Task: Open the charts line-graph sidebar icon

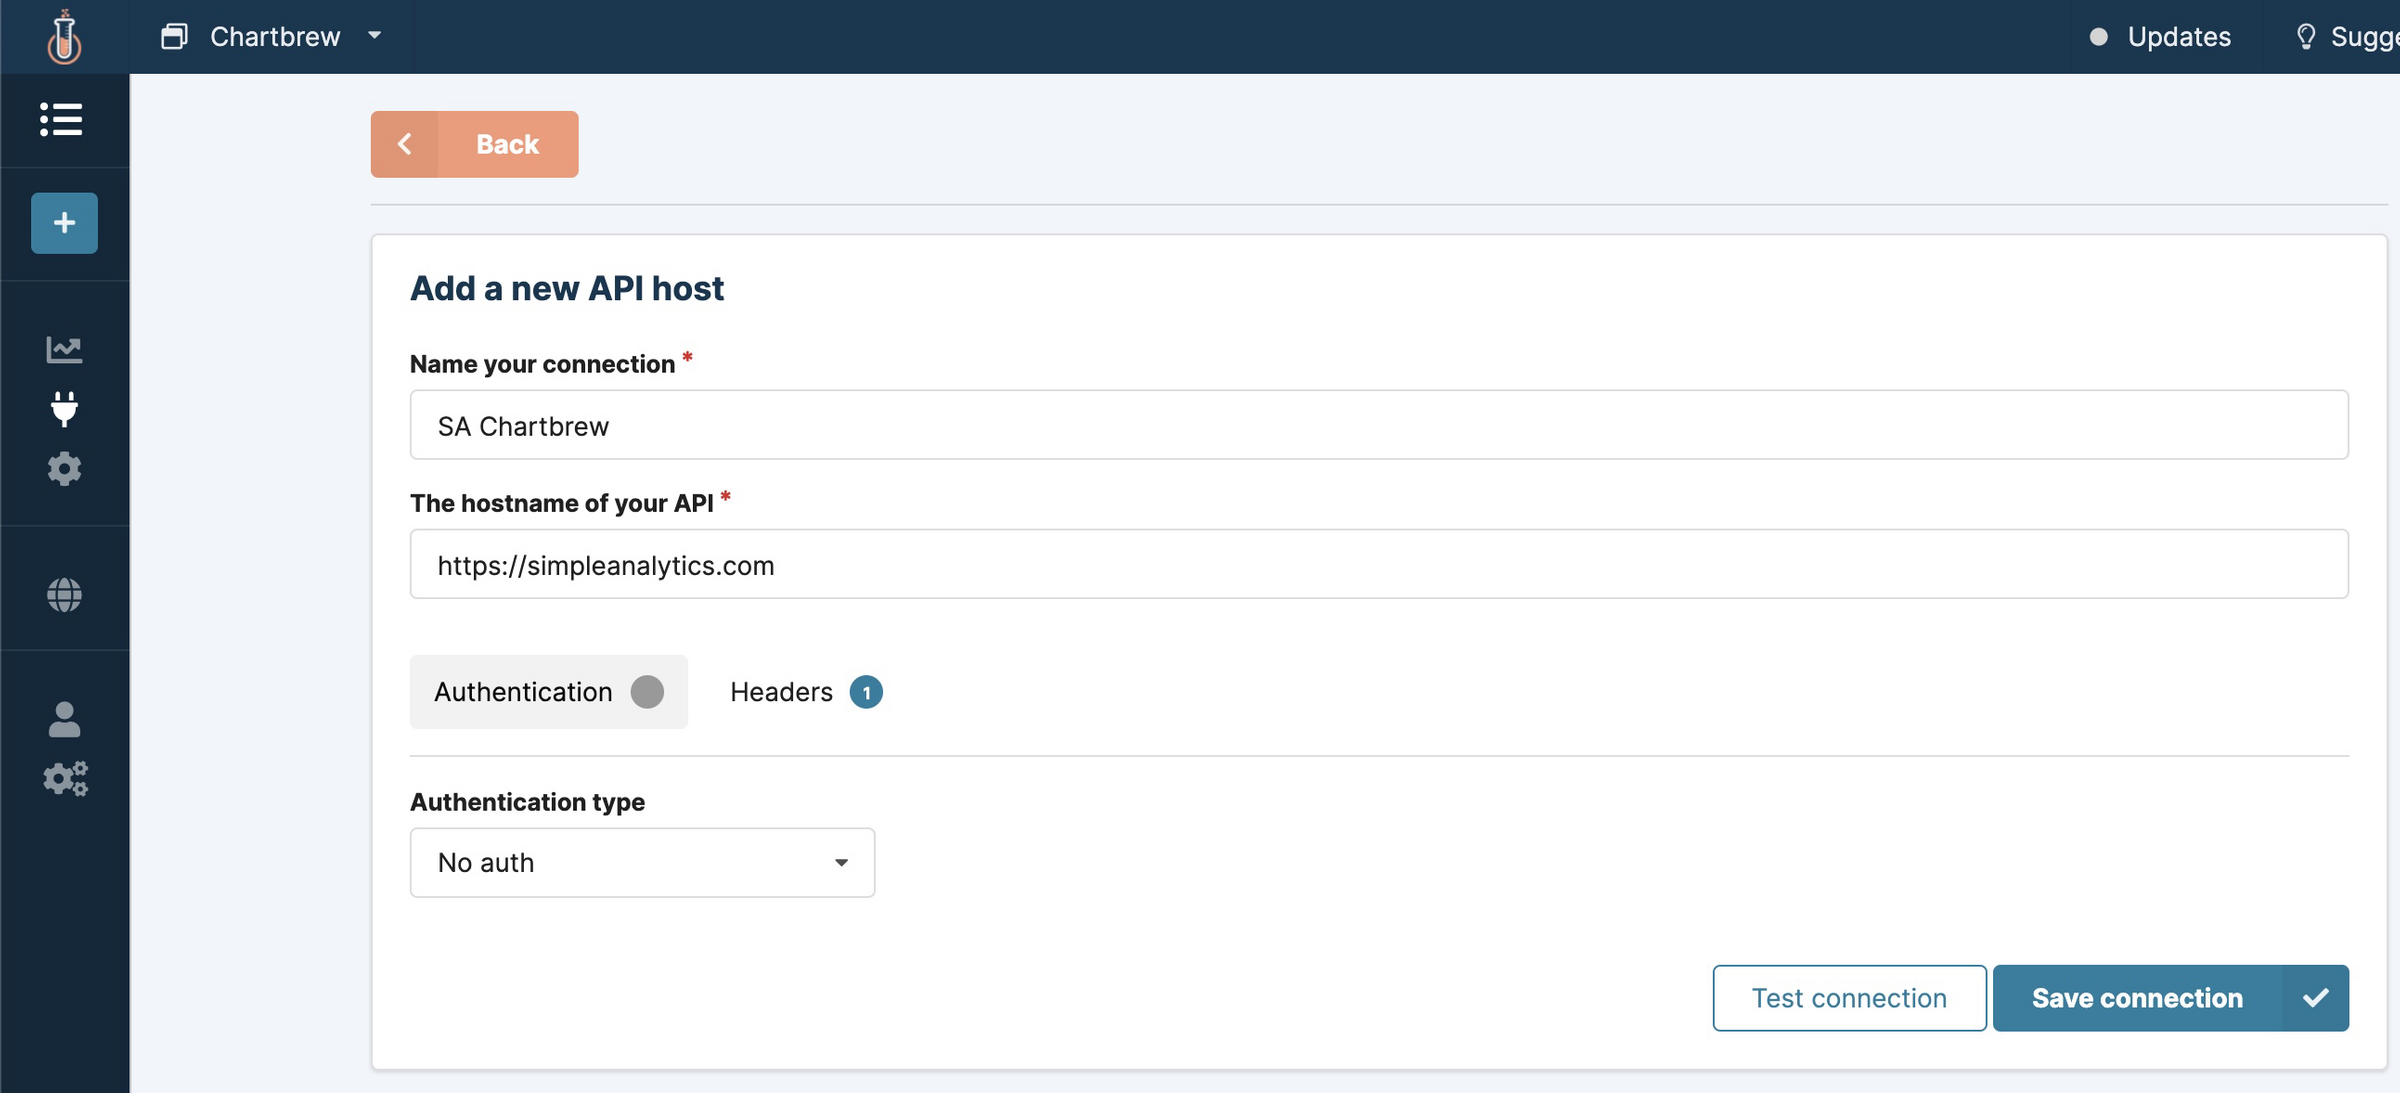Action: pos(64,349)
